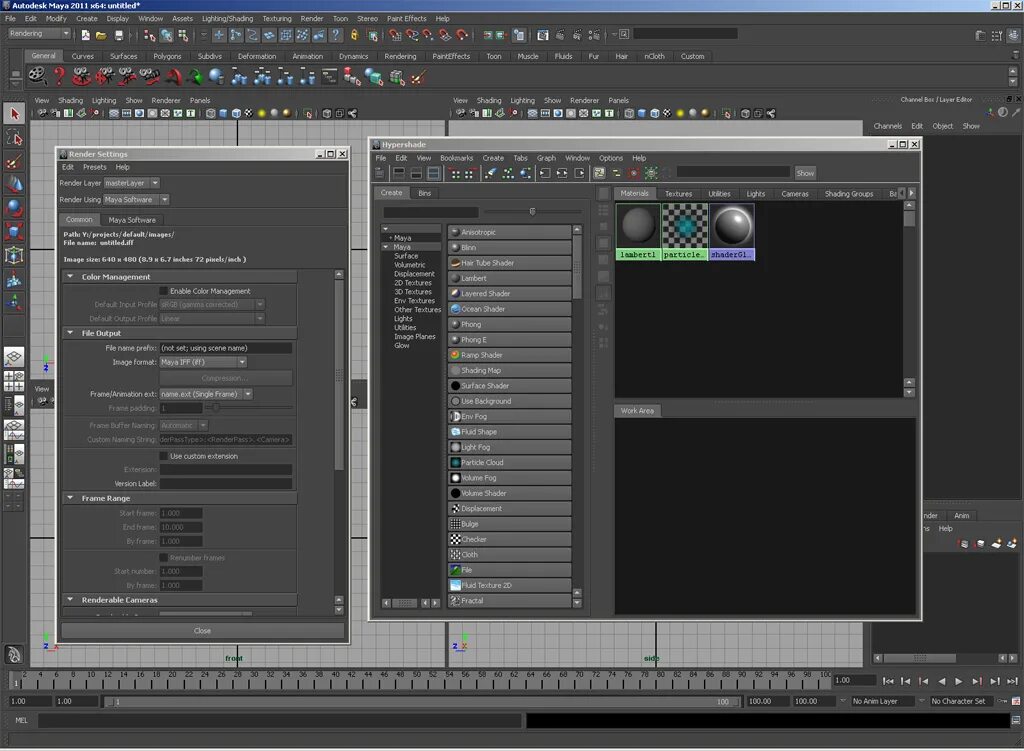
Task: Click the range slider bar
Action: click(422, 702)
